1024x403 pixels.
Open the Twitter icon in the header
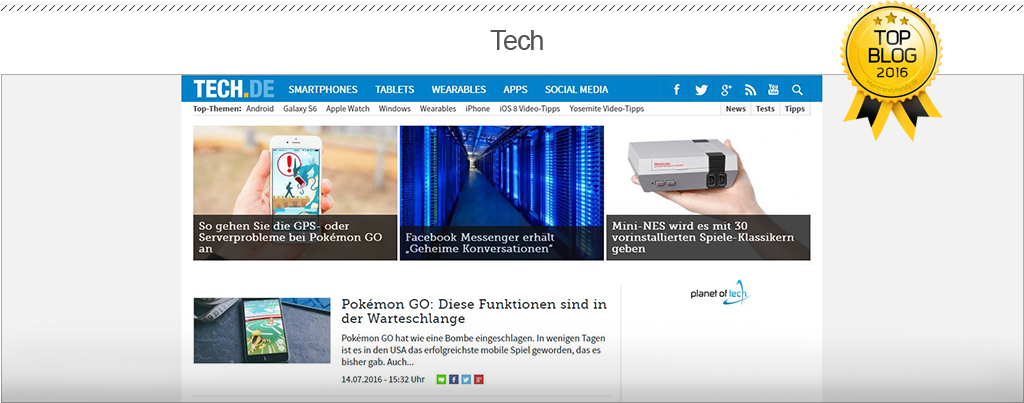701,89
